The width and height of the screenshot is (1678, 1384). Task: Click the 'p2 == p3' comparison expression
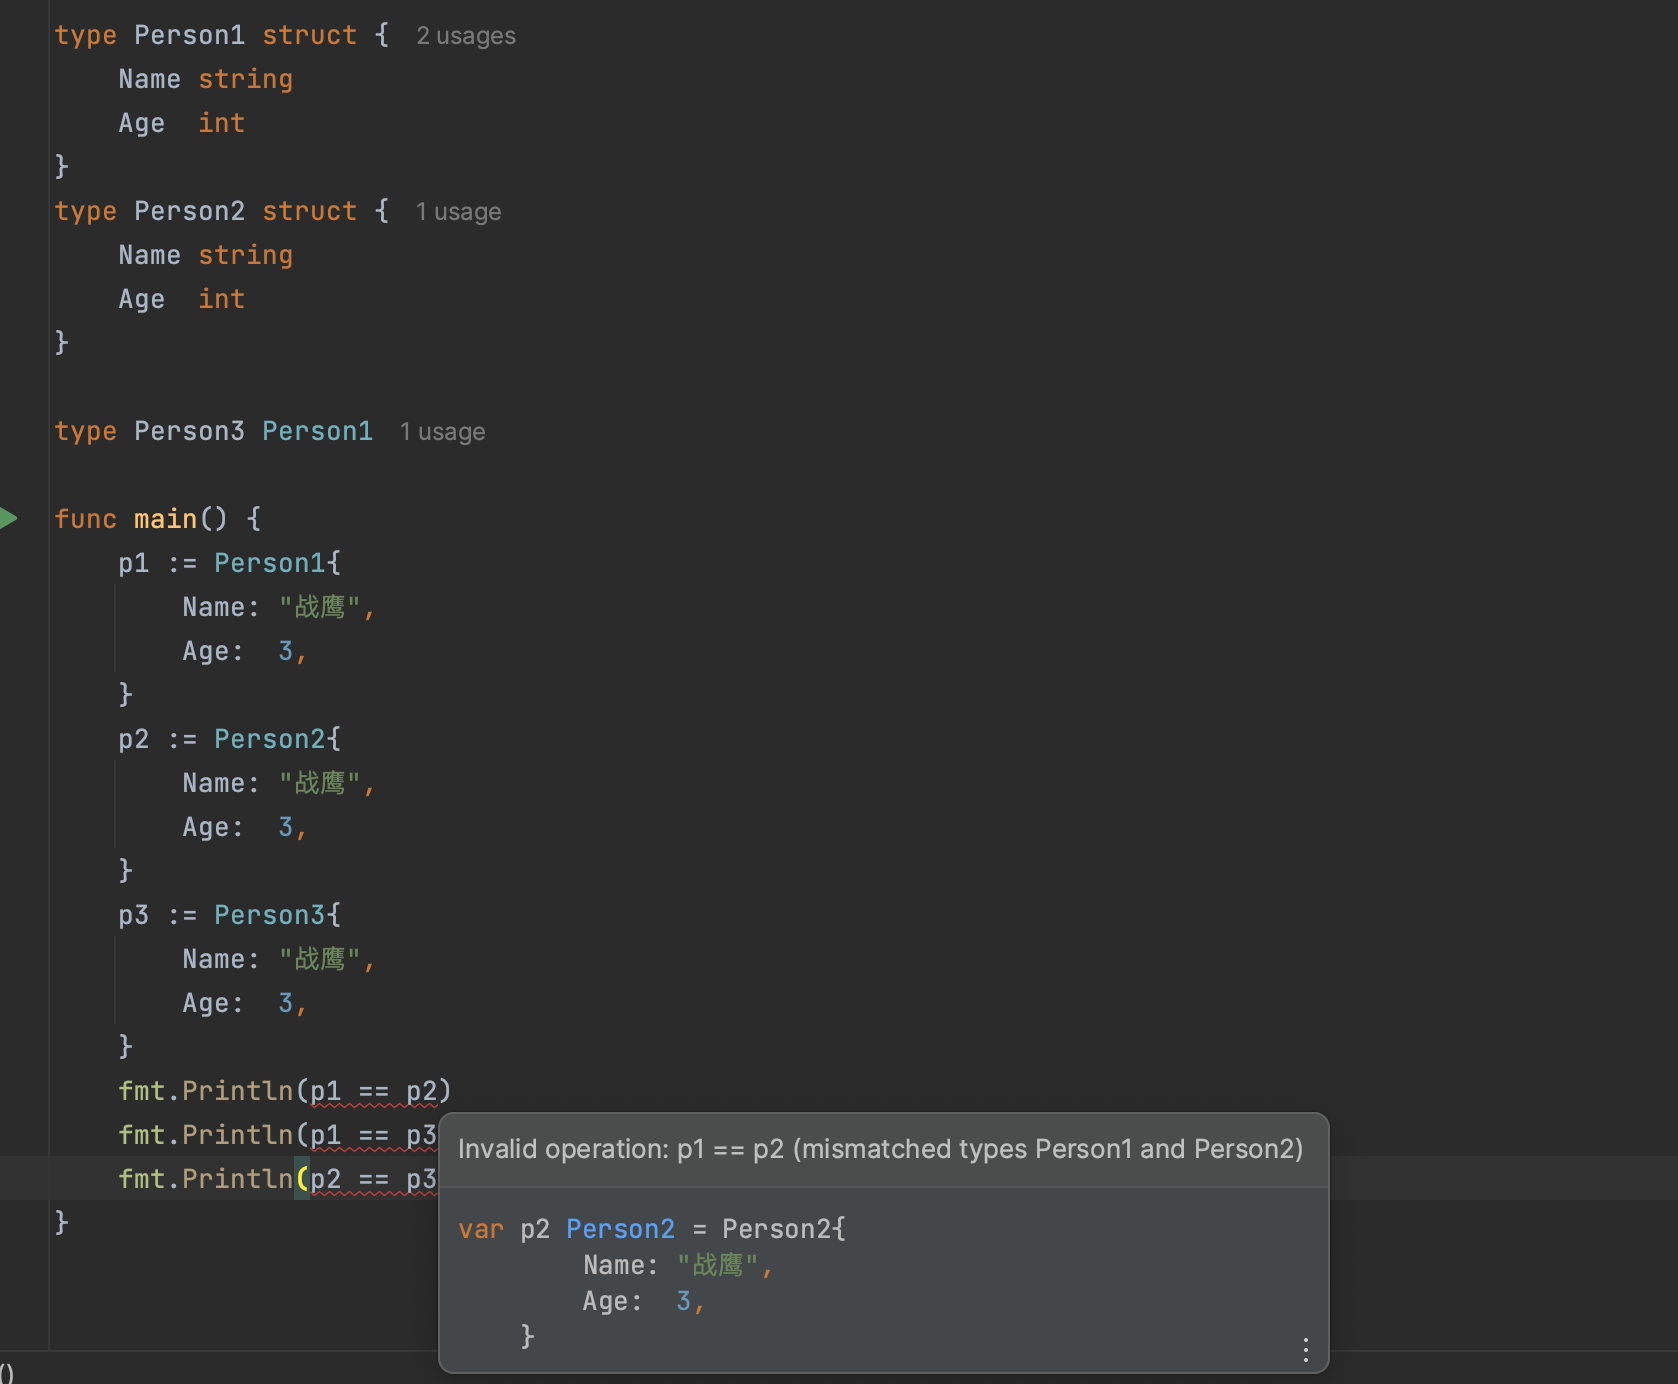pyautogui.click(x=374, y=1179)
